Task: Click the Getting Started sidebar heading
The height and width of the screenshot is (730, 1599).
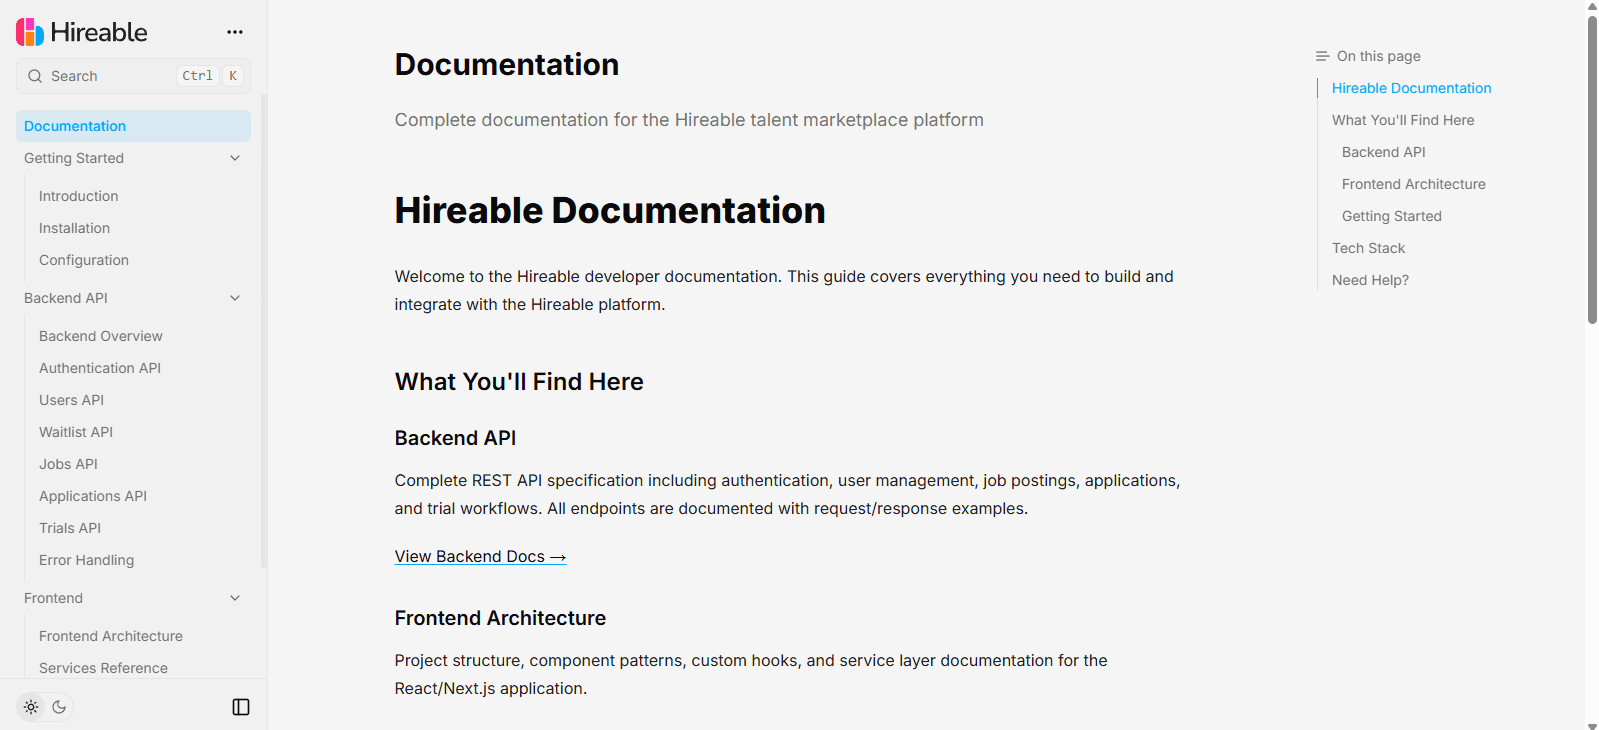Action: (x=74, y=158)
